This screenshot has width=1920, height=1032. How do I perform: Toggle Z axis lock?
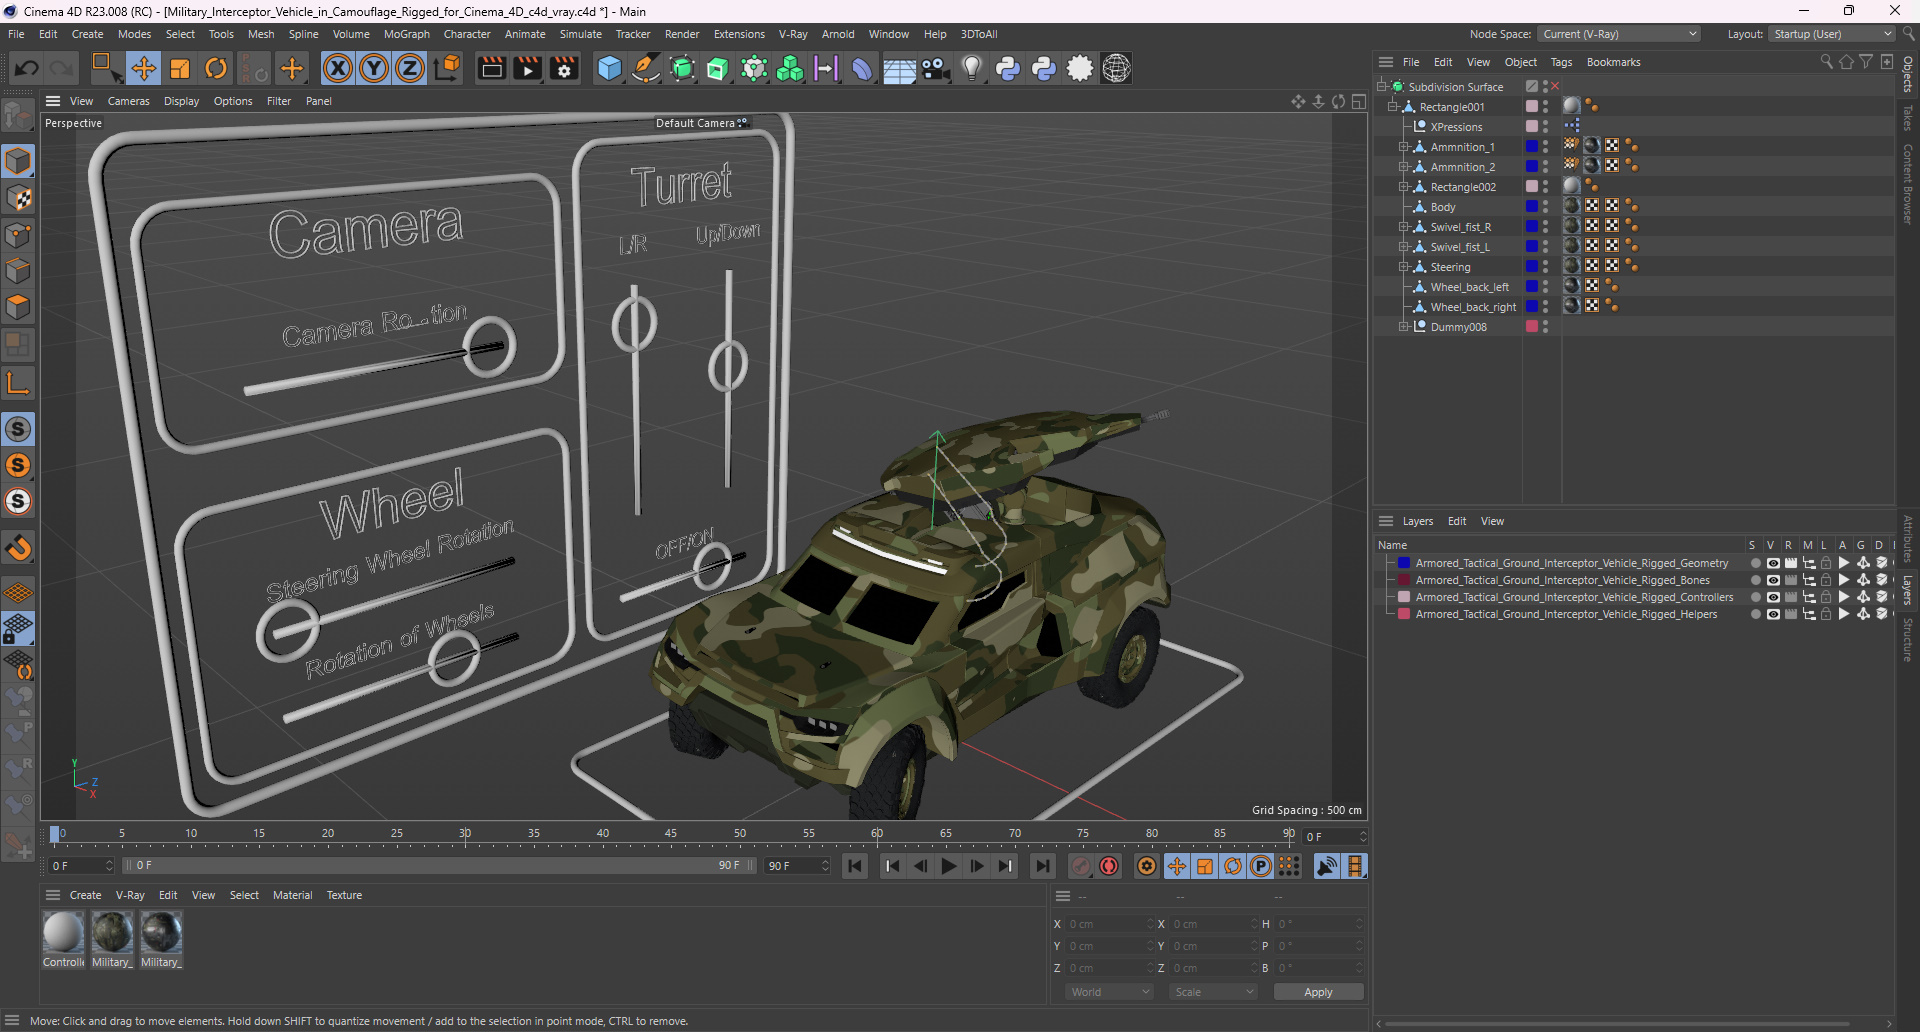click(410, 68)
